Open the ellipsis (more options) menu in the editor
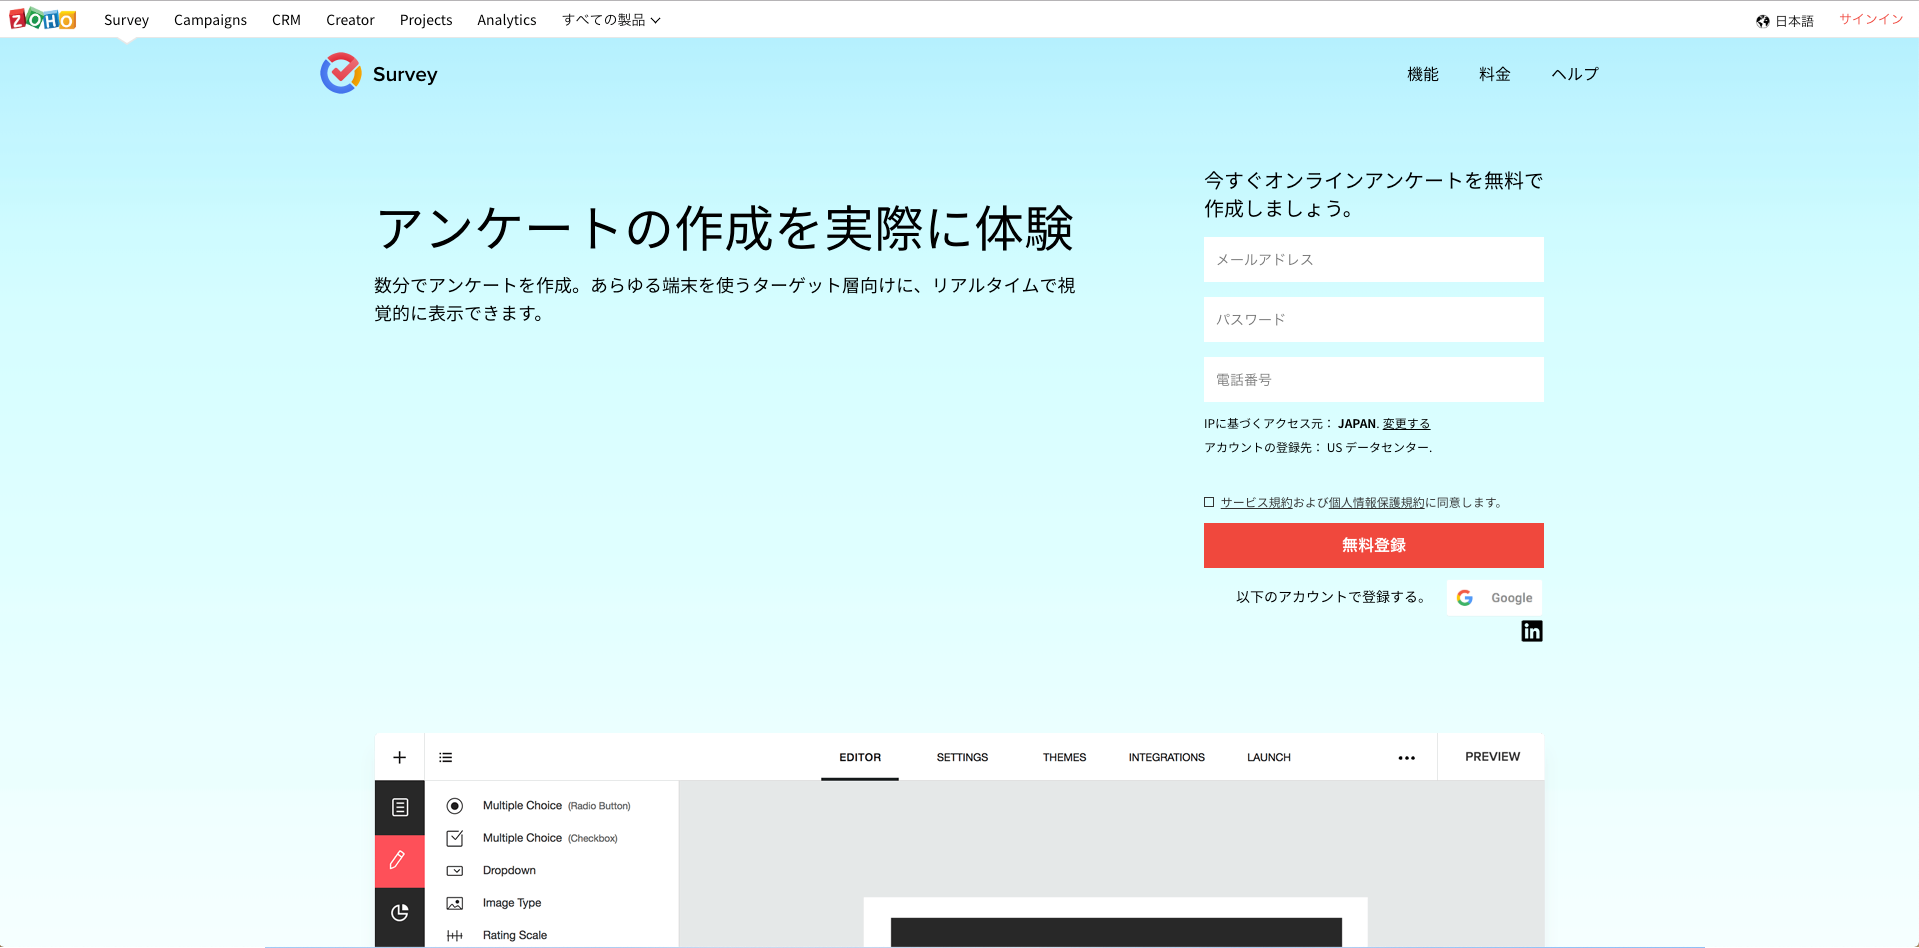Viewport: 1919px width, 948px height. tap(1407, 758)
